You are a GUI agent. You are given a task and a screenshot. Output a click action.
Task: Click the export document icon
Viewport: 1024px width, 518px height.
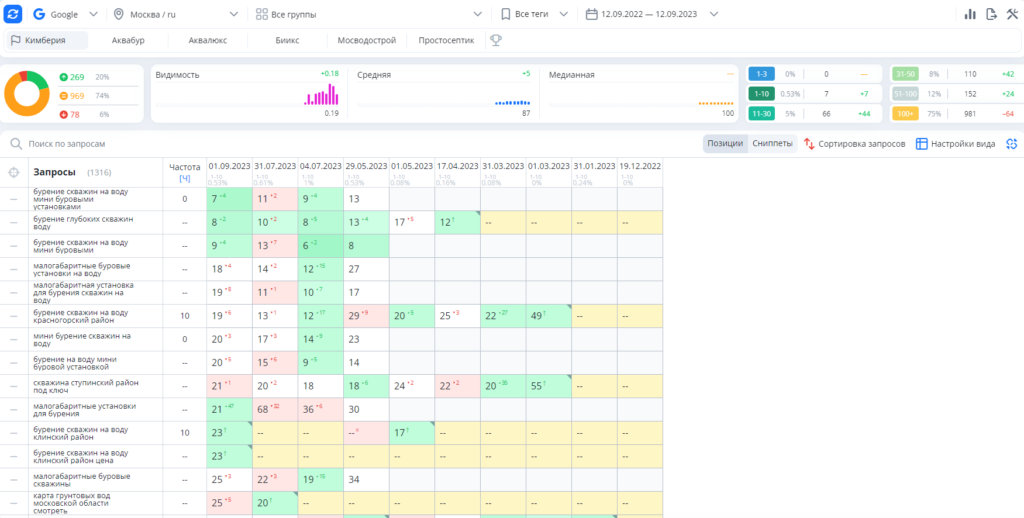(x=991, y=14)
